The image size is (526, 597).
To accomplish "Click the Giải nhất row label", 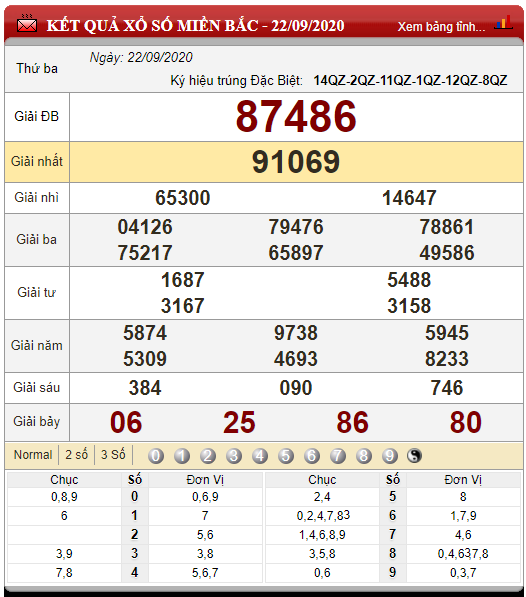I will pyautogui.click(x=37, y=161).
